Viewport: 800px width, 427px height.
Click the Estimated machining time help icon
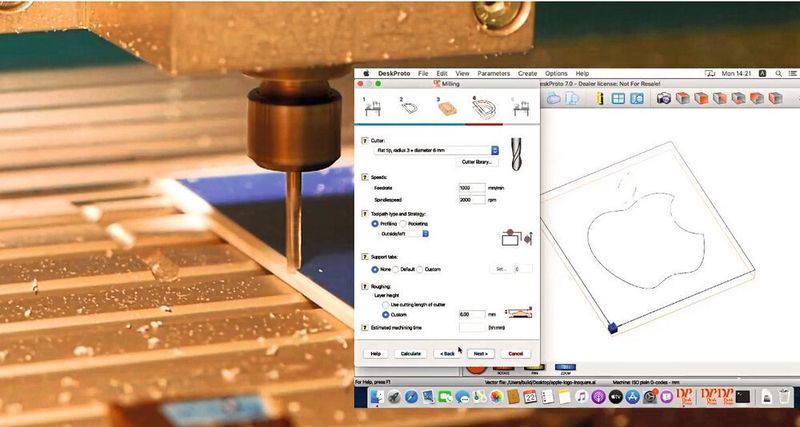pos(364,328)
